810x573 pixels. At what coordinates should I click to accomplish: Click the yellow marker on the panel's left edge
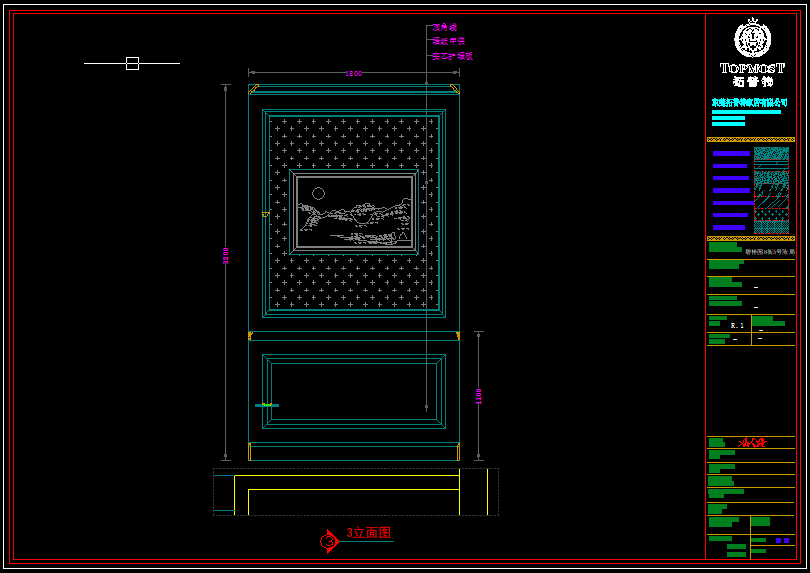[265, 214]
